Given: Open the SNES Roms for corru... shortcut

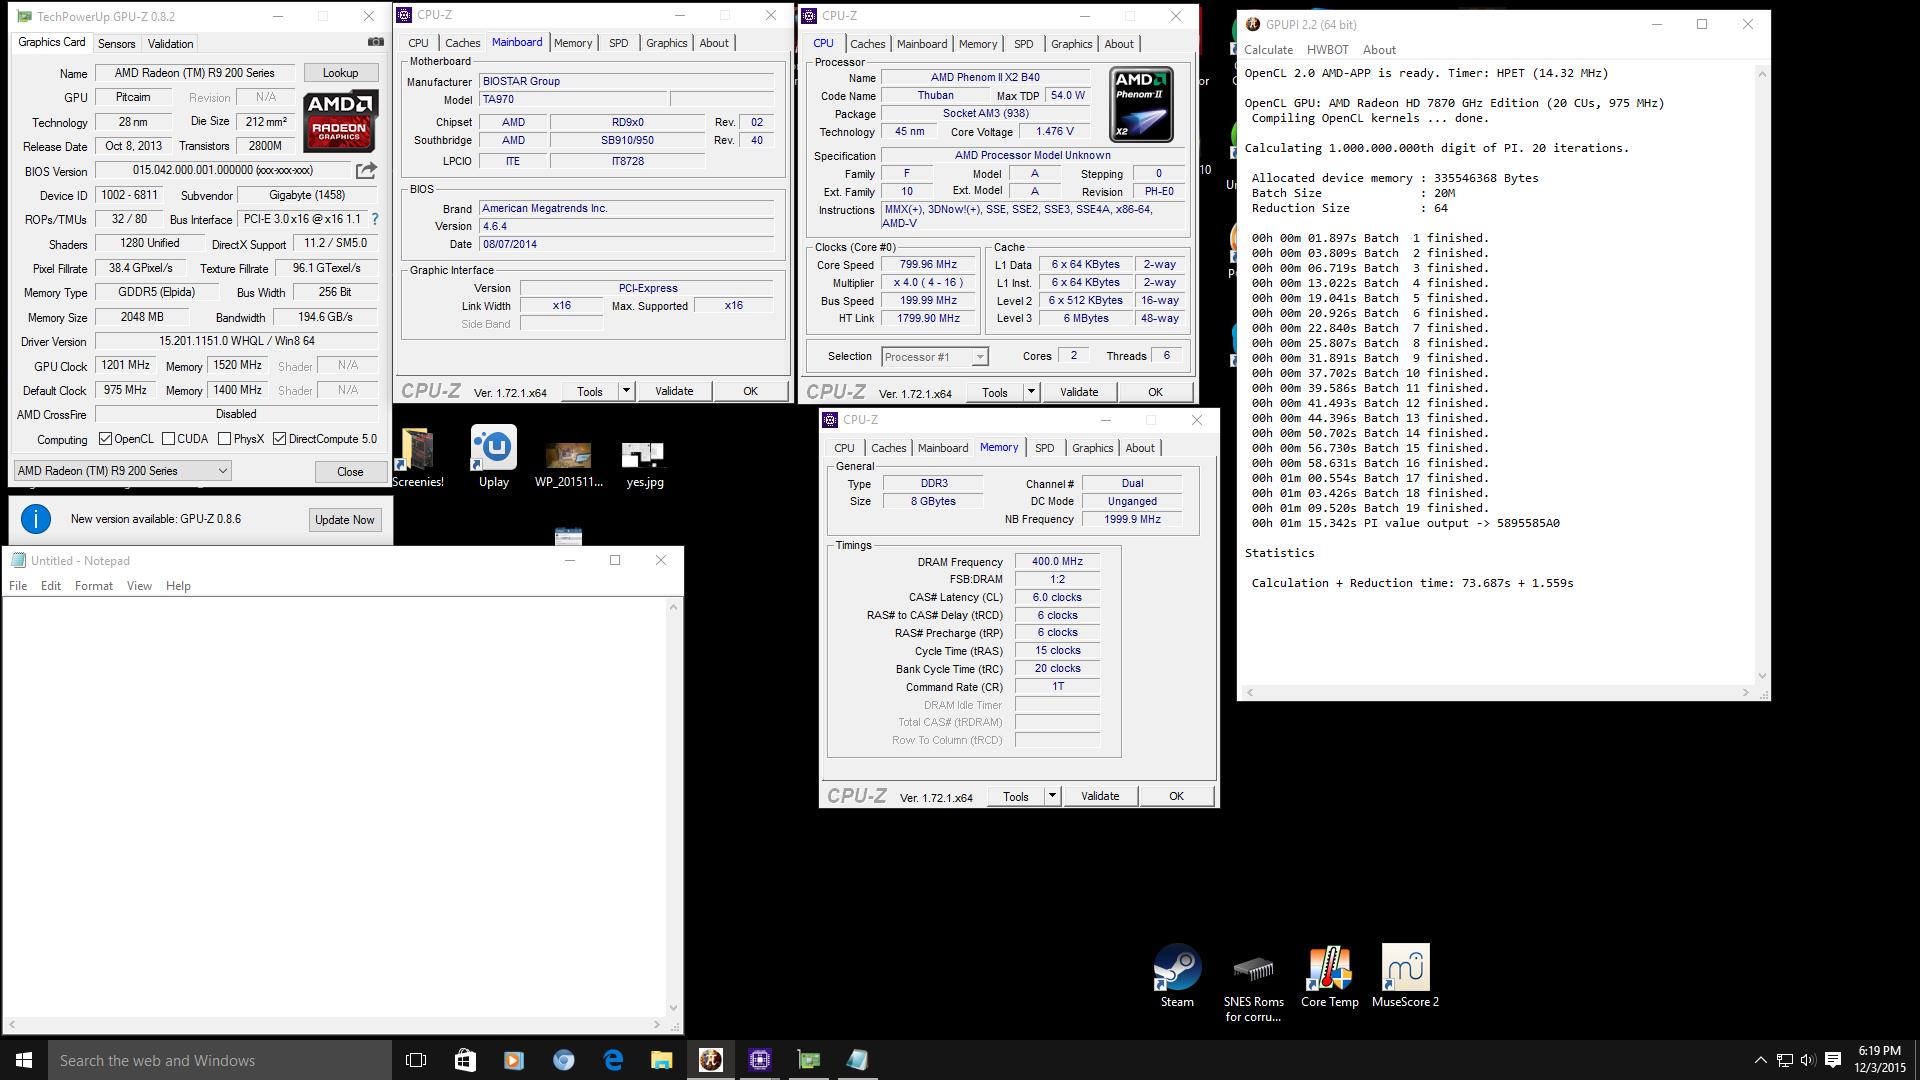Looking at the screenshot, I should point(1253,985).
